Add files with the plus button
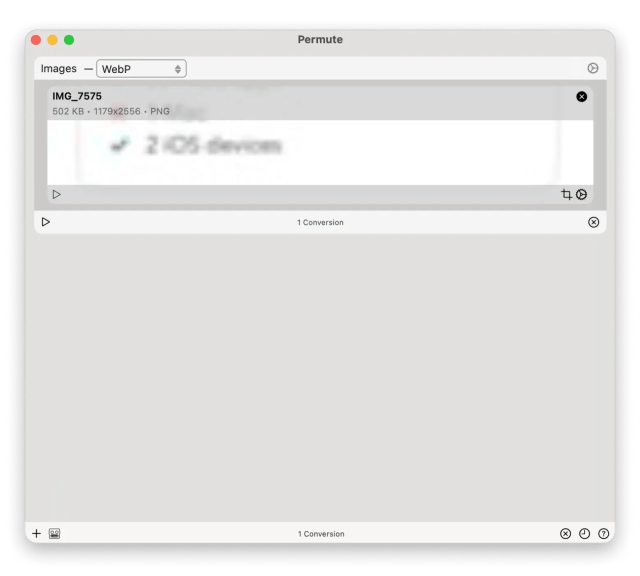The image size is (640, 576). (36, 533)
